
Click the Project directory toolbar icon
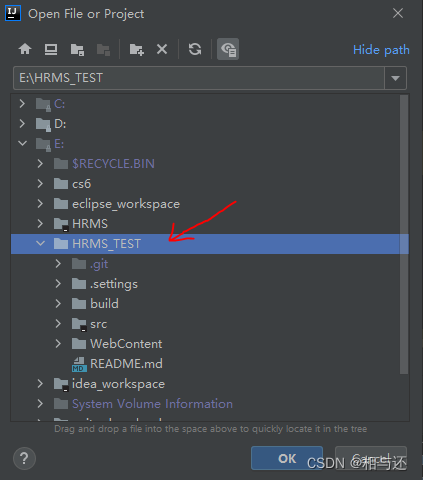point(77,50)
